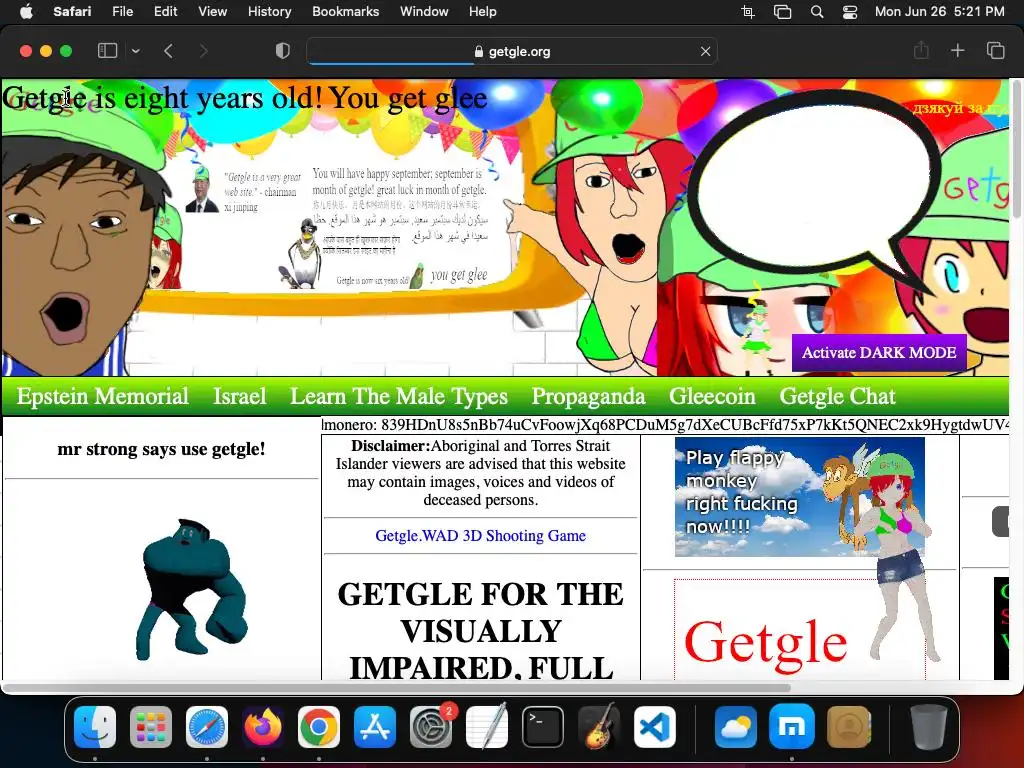
Task: Open the Maxthon browser from the Dock
Action: coord(792,727)
